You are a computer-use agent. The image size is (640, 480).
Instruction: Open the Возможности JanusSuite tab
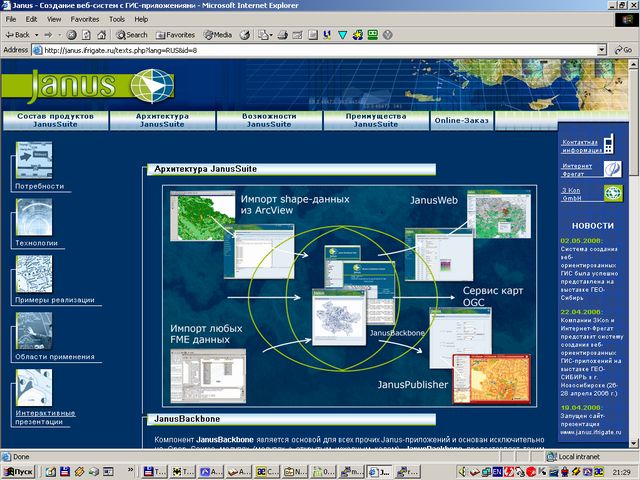pos(269,120)
